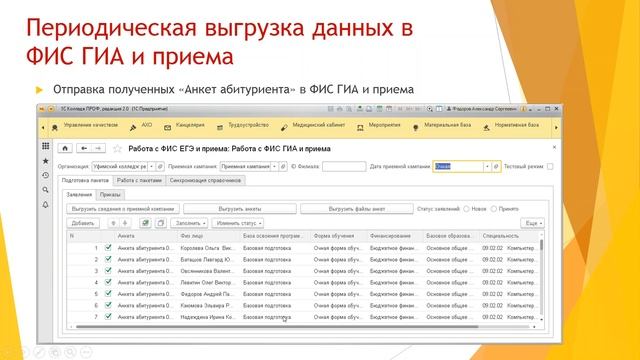Open Favorites star in left sidebar
This screenshot has height=360, width=640.
click(x=45, y=161)
